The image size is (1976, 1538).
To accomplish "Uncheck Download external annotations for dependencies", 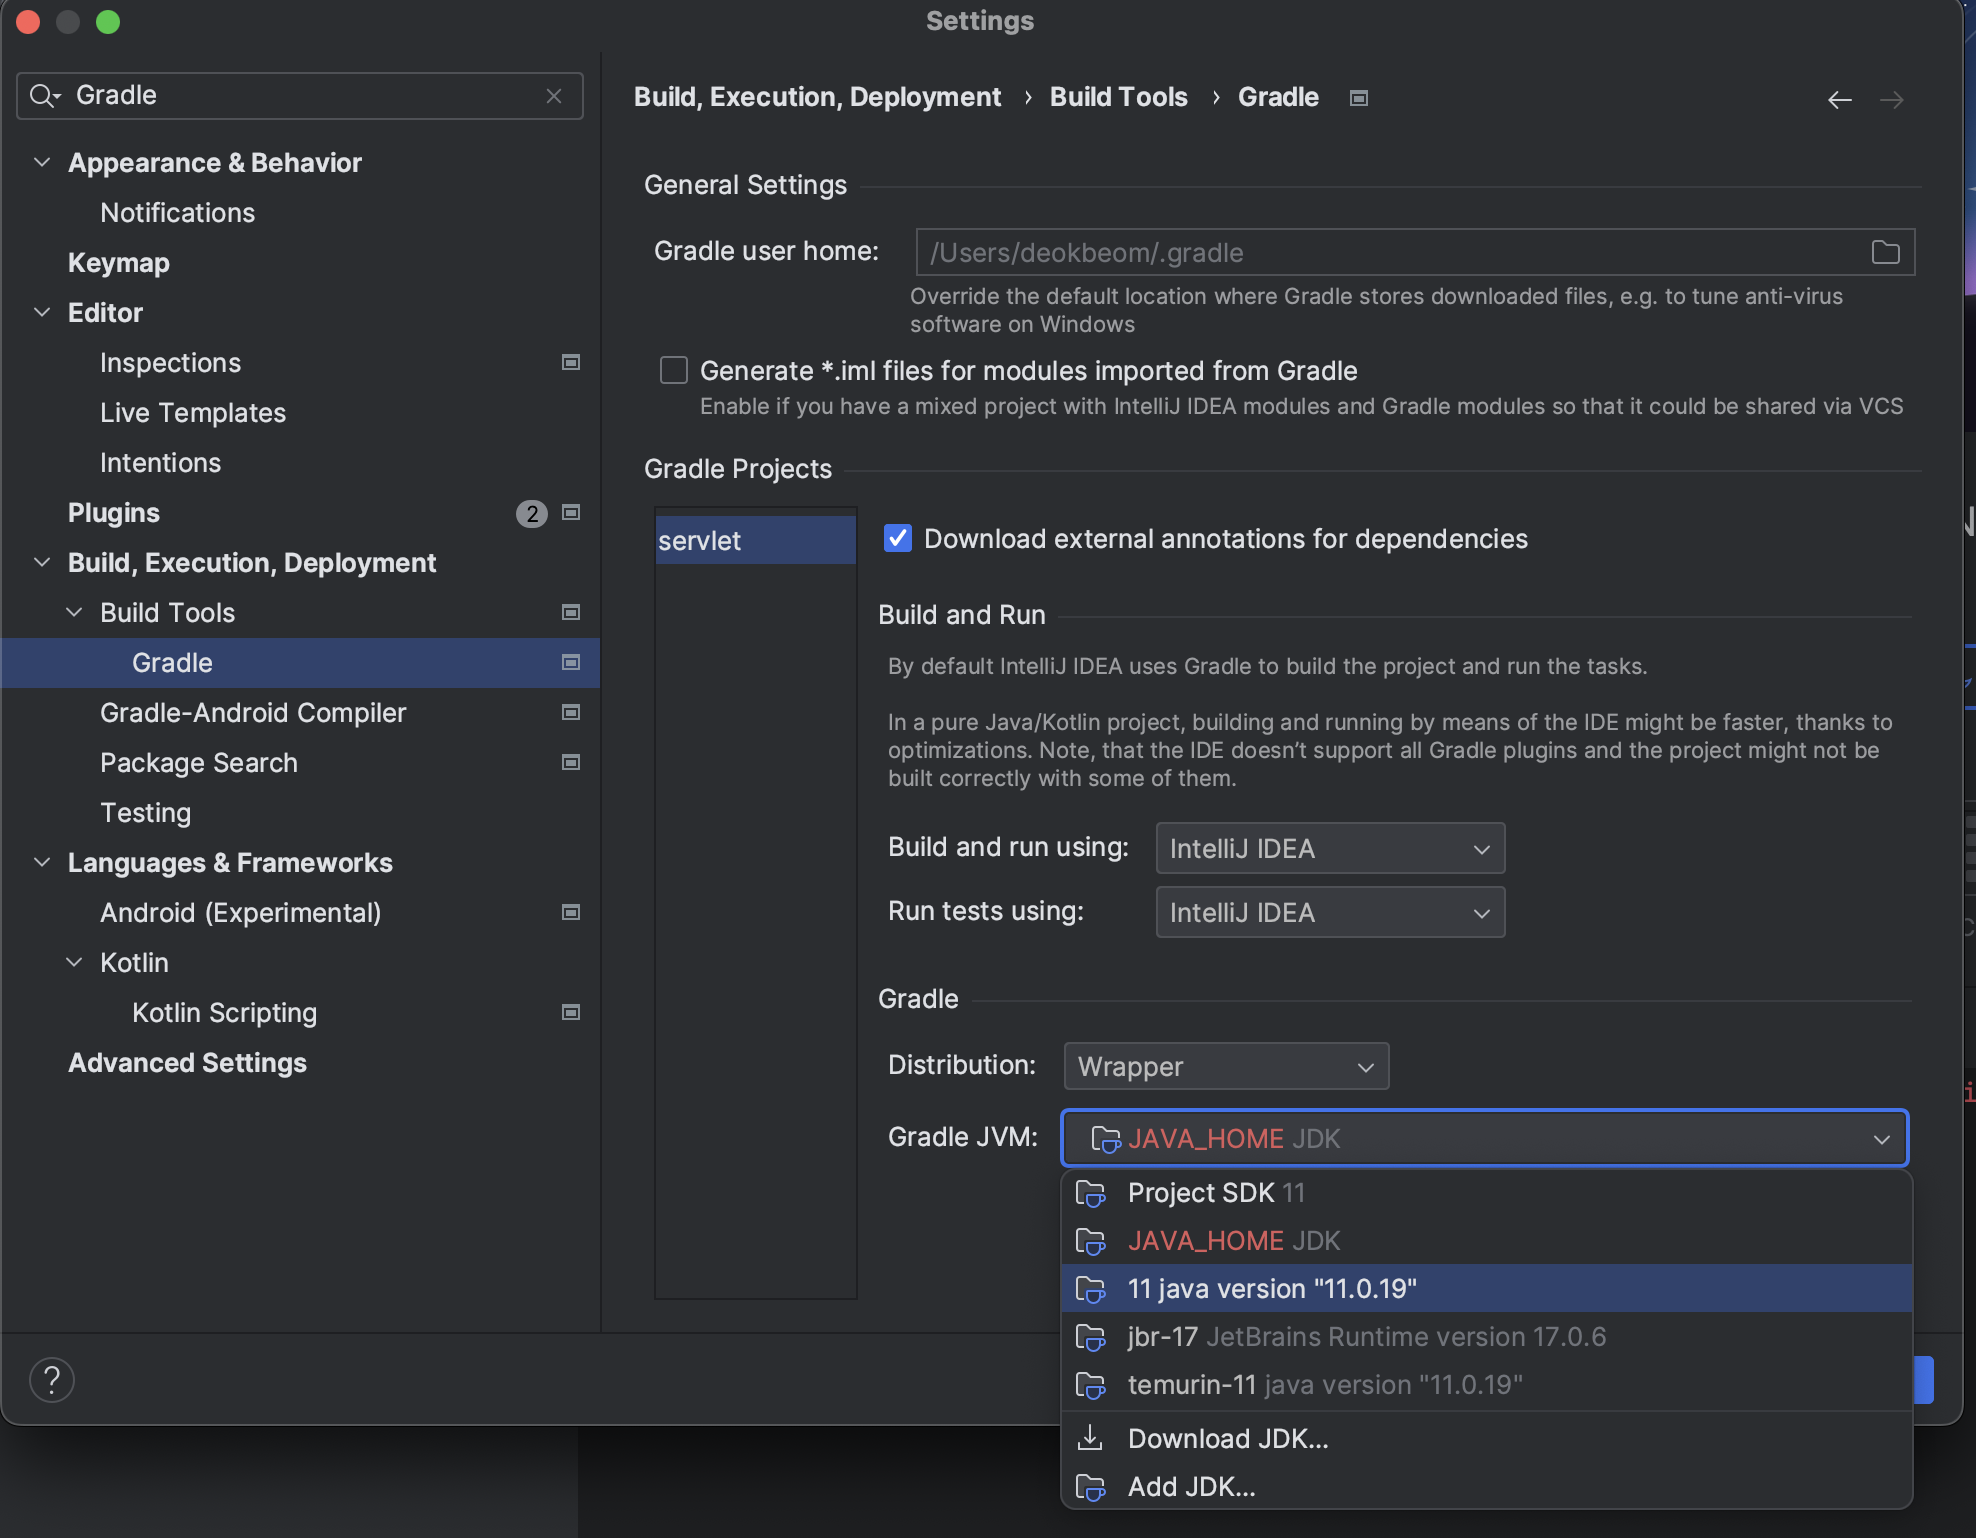I will pyautogui.click(x=898, y=538).
